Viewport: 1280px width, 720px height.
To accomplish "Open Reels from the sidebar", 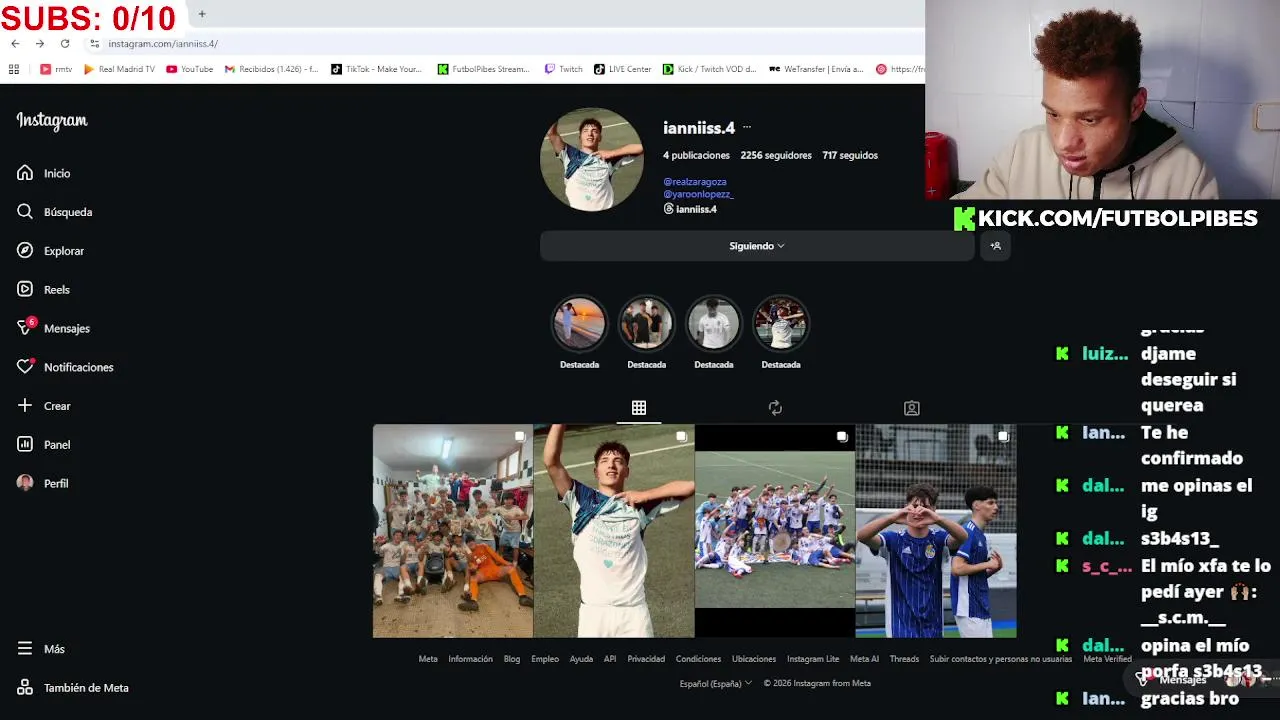I will 44,290.
